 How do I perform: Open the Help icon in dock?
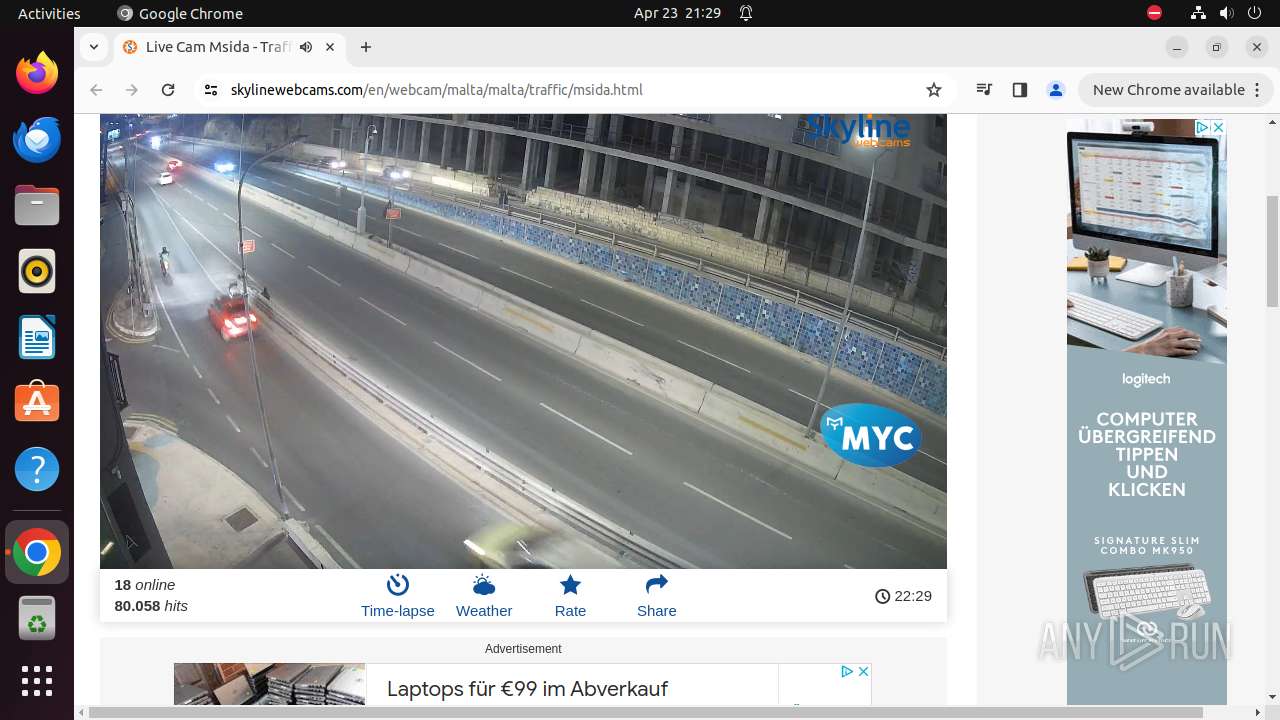[x=37, y=469]
